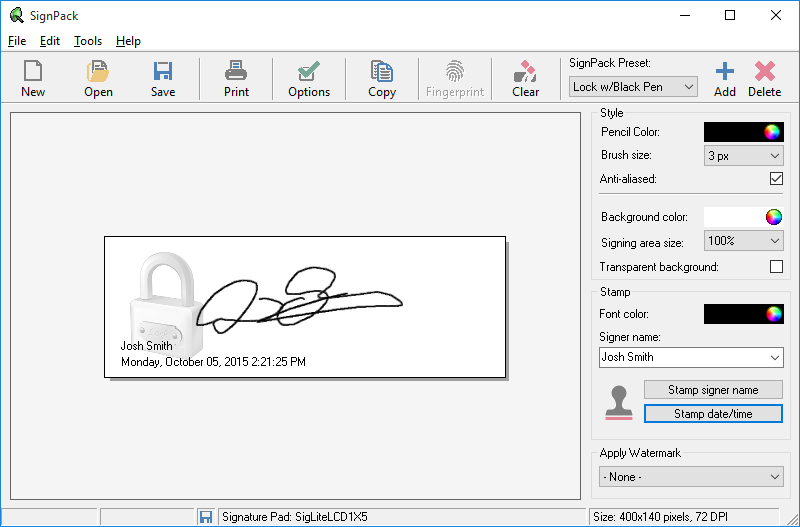Viewport: 800px width, 527px height.
Task: Click the lock image in signature area
Action: 166,304
